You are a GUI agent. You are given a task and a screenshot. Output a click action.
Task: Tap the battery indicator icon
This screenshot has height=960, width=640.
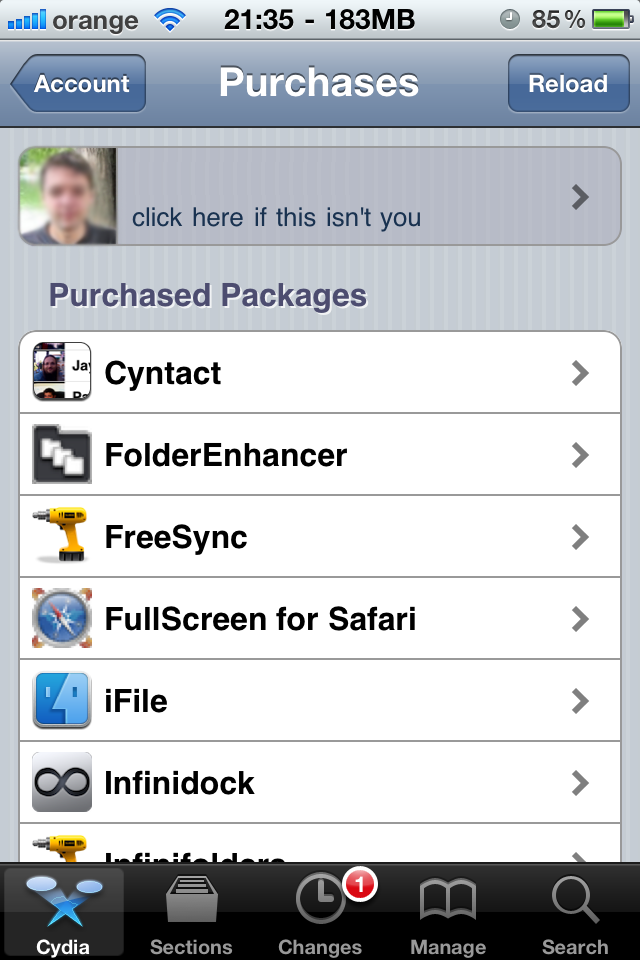click(x=612, y=20)
